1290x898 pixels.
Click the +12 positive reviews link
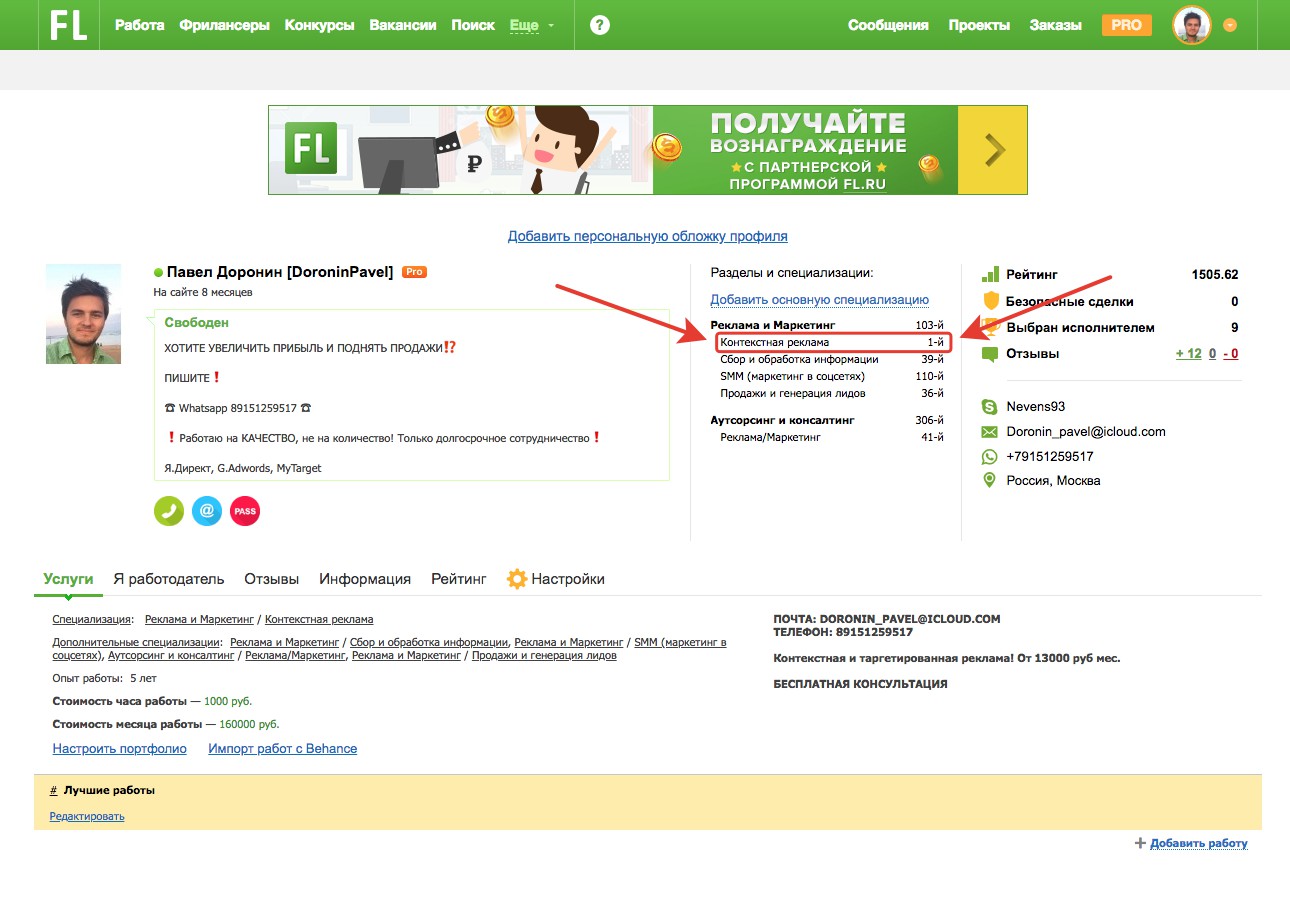tap(1189, 354)
